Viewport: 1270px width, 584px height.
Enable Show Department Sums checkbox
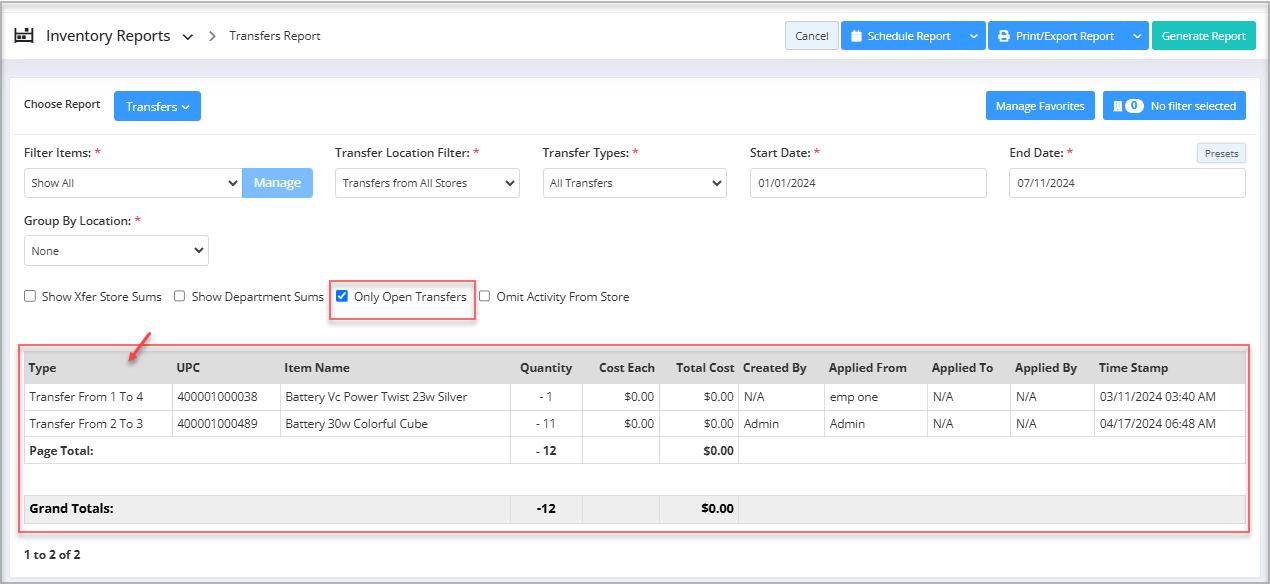pos(180,297)
